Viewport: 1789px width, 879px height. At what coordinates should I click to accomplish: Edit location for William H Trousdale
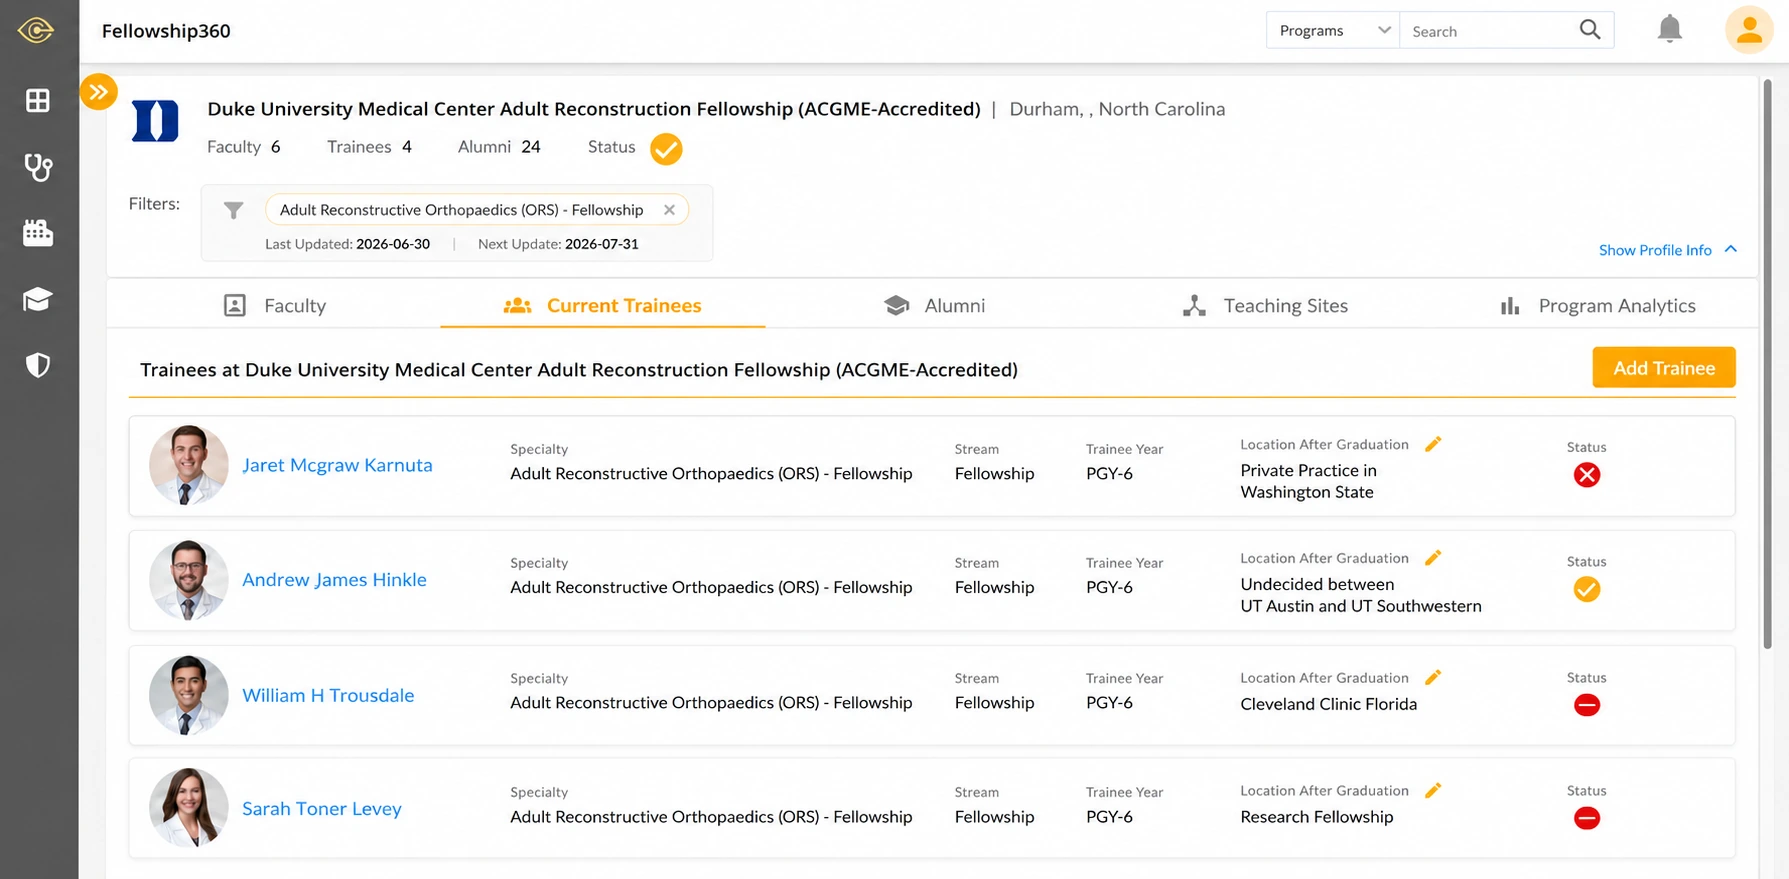pyautogui.click(x=1433, y=678)
